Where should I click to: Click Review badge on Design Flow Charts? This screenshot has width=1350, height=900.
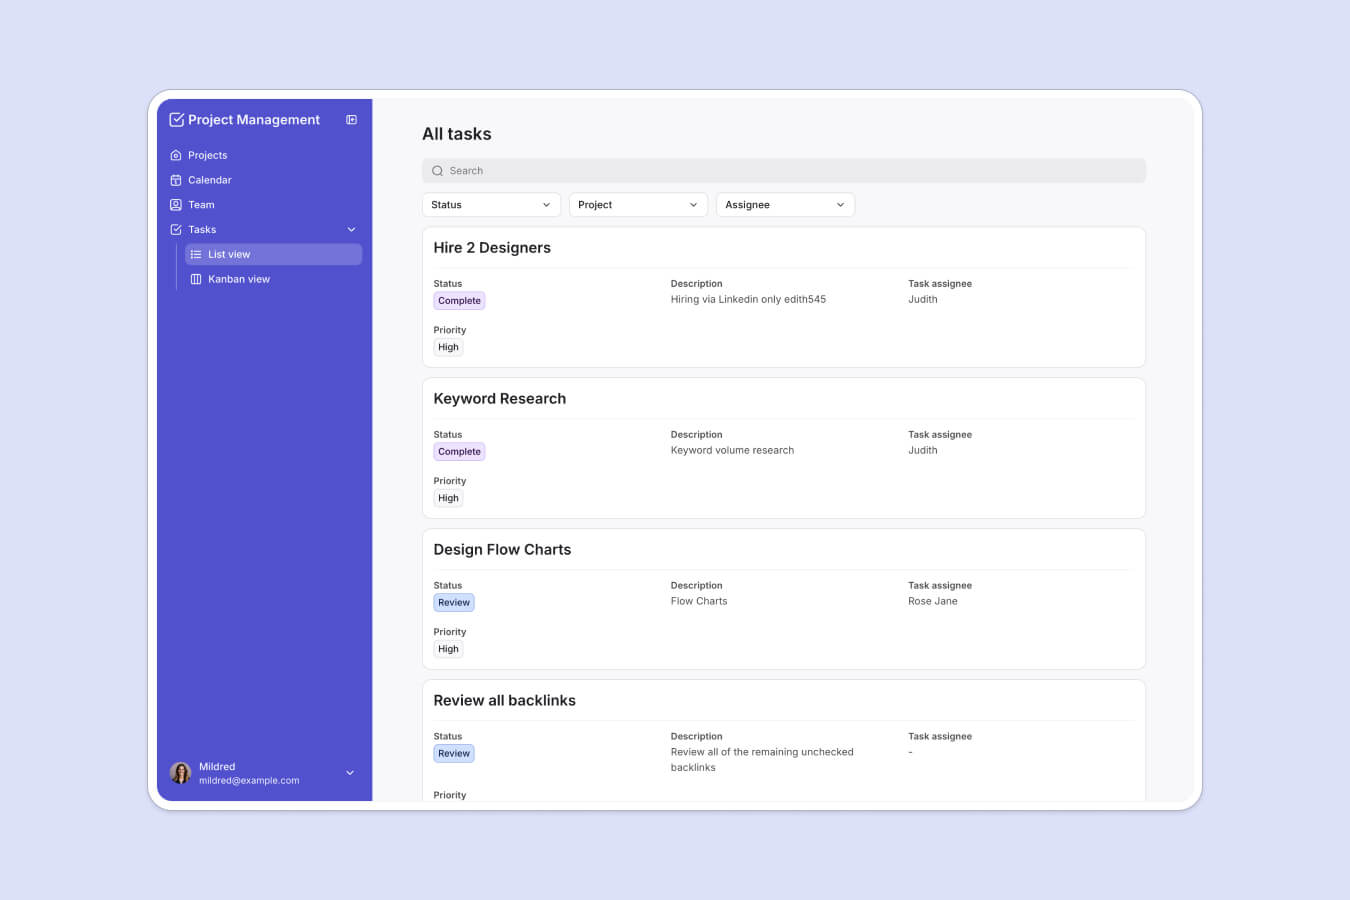454,603
